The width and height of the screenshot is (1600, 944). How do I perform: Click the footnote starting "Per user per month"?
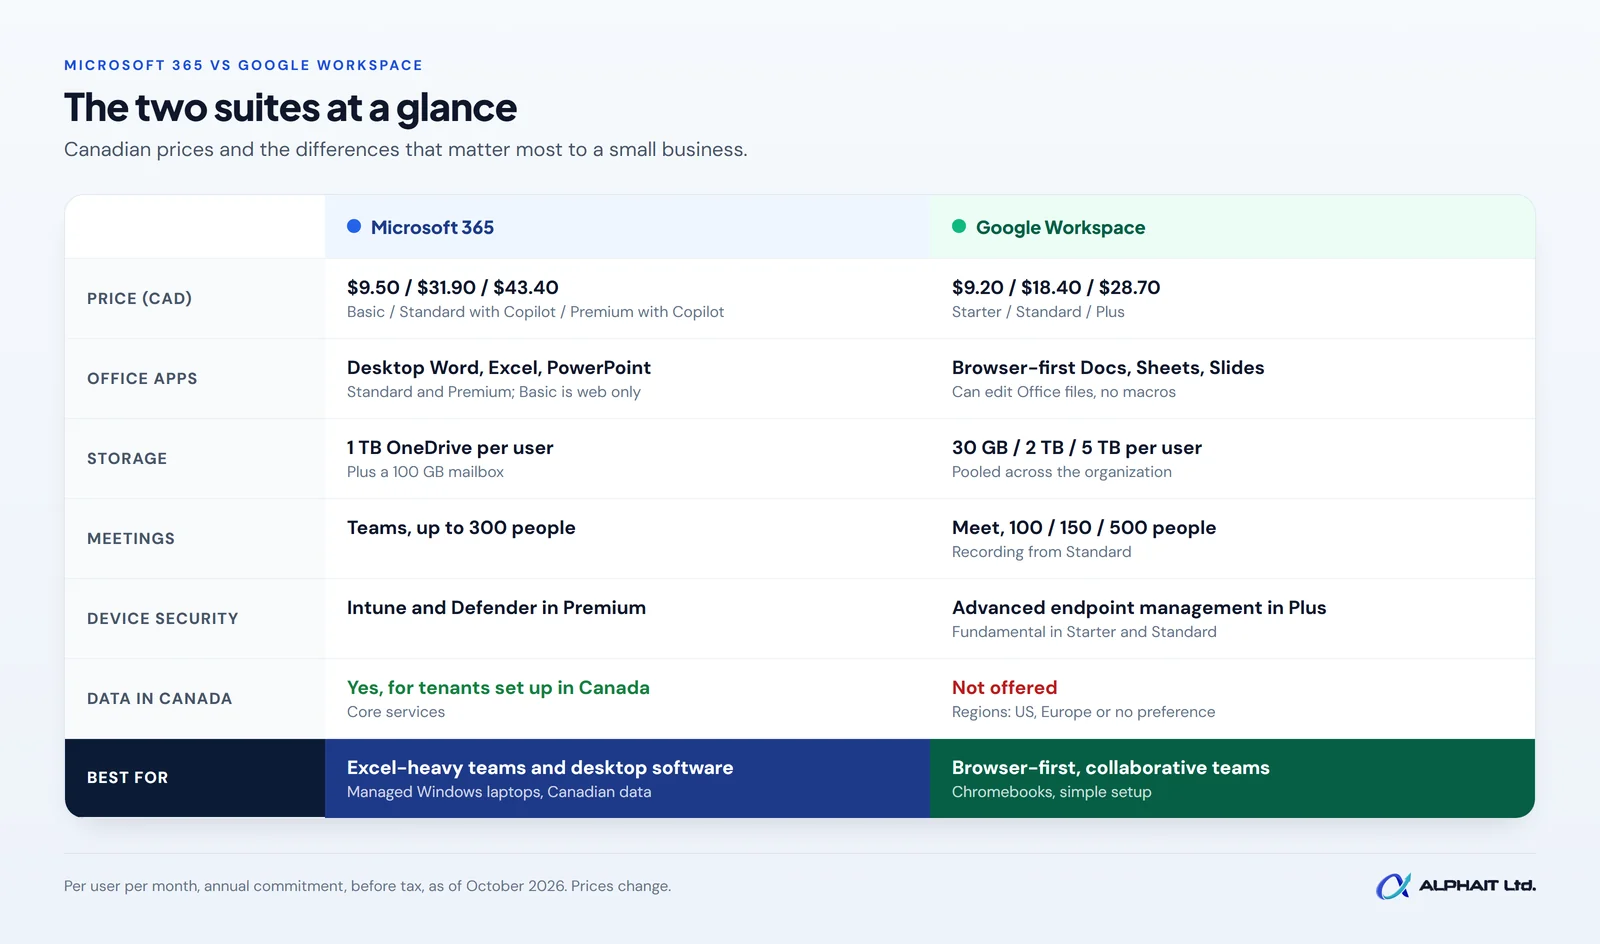click(x=367, y=886)
